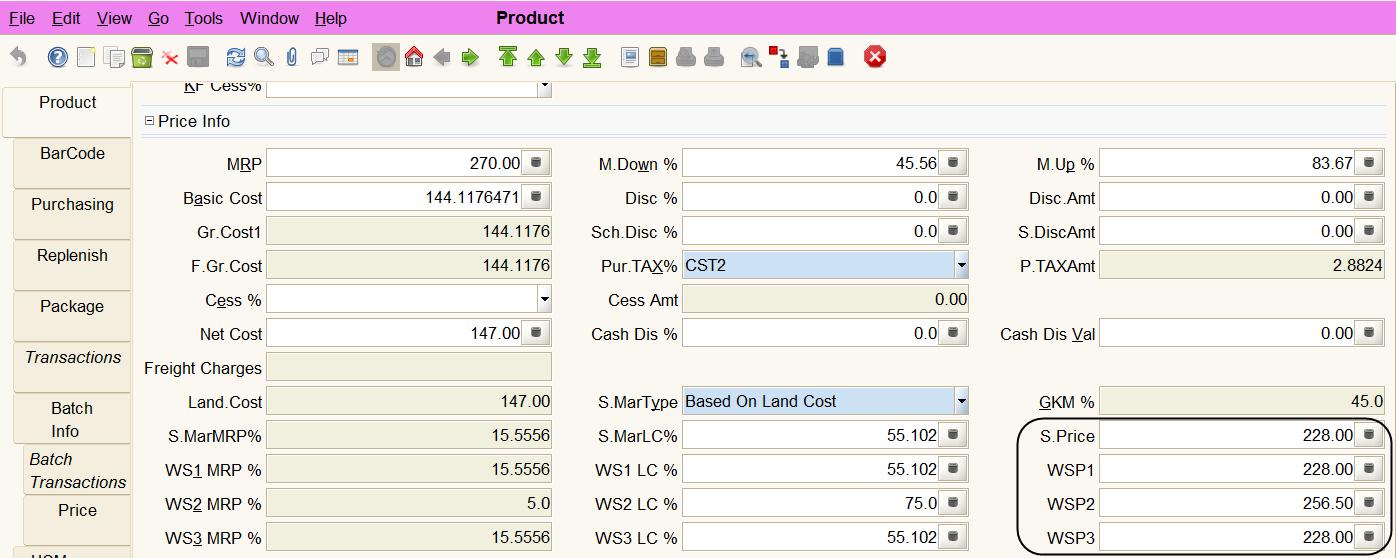The width and height of the screenshot is (1396, 558).
Task: Jump to last record icon
Action: (x=592, y=57)
